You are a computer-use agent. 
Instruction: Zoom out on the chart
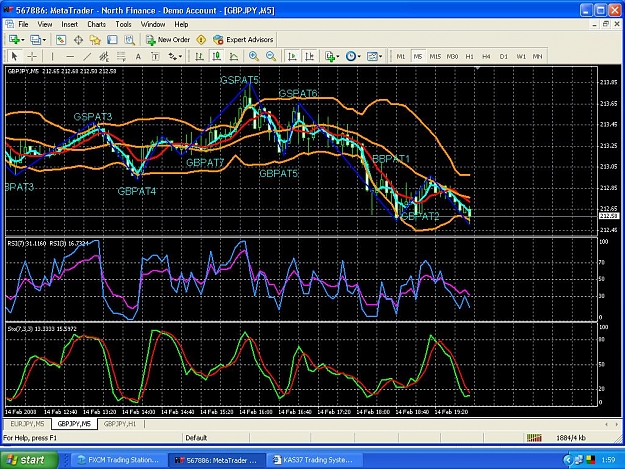pos(271,57)
